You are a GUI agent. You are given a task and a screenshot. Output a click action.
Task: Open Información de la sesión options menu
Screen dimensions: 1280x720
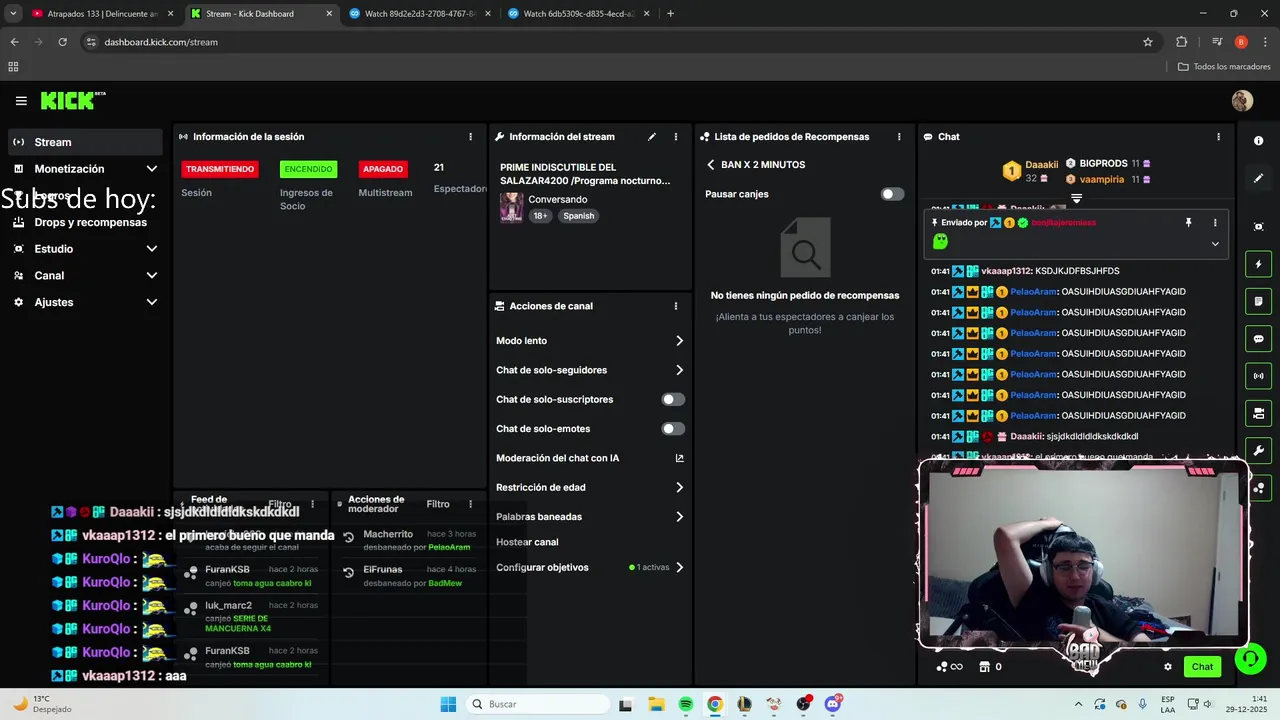(x=470, y=137)
